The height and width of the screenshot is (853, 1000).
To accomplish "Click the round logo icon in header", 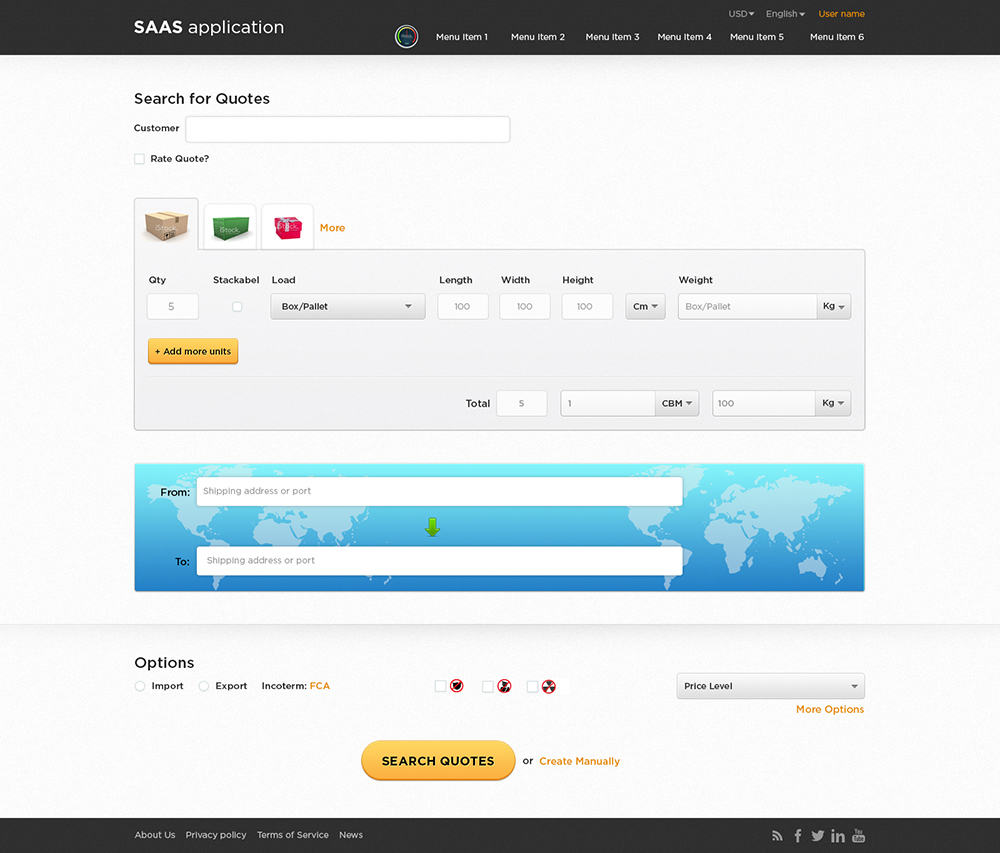I will [x=406, y=36].
